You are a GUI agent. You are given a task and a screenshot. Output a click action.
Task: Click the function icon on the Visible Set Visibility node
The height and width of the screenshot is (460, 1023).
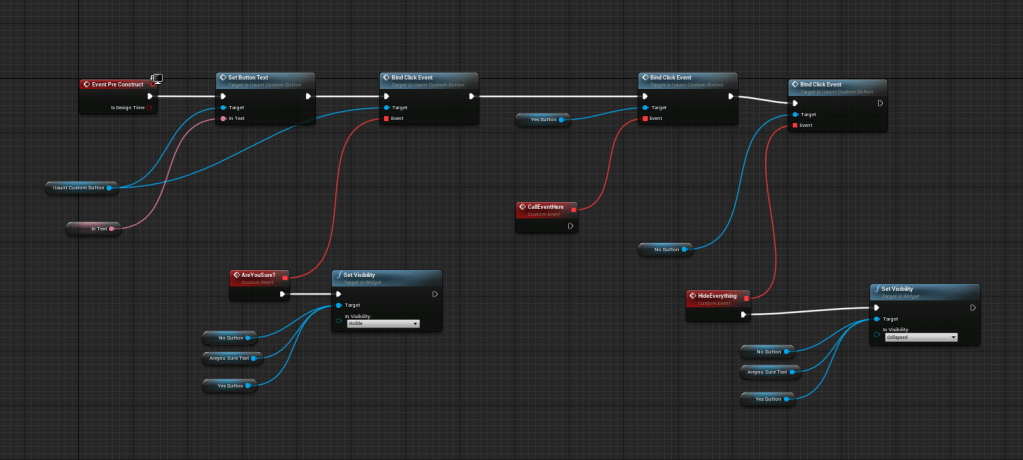[x=339, y=276]
